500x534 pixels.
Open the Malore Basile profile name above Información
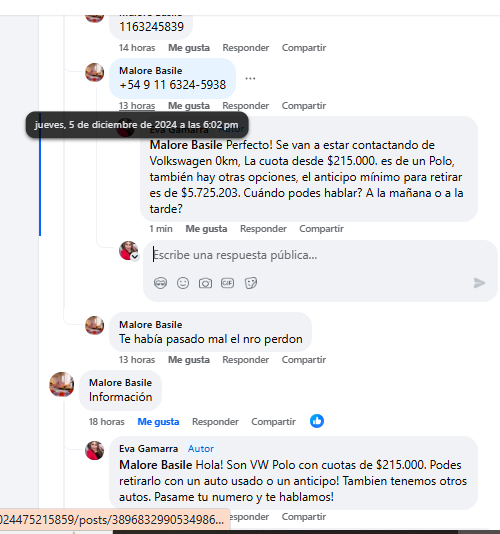120,382
